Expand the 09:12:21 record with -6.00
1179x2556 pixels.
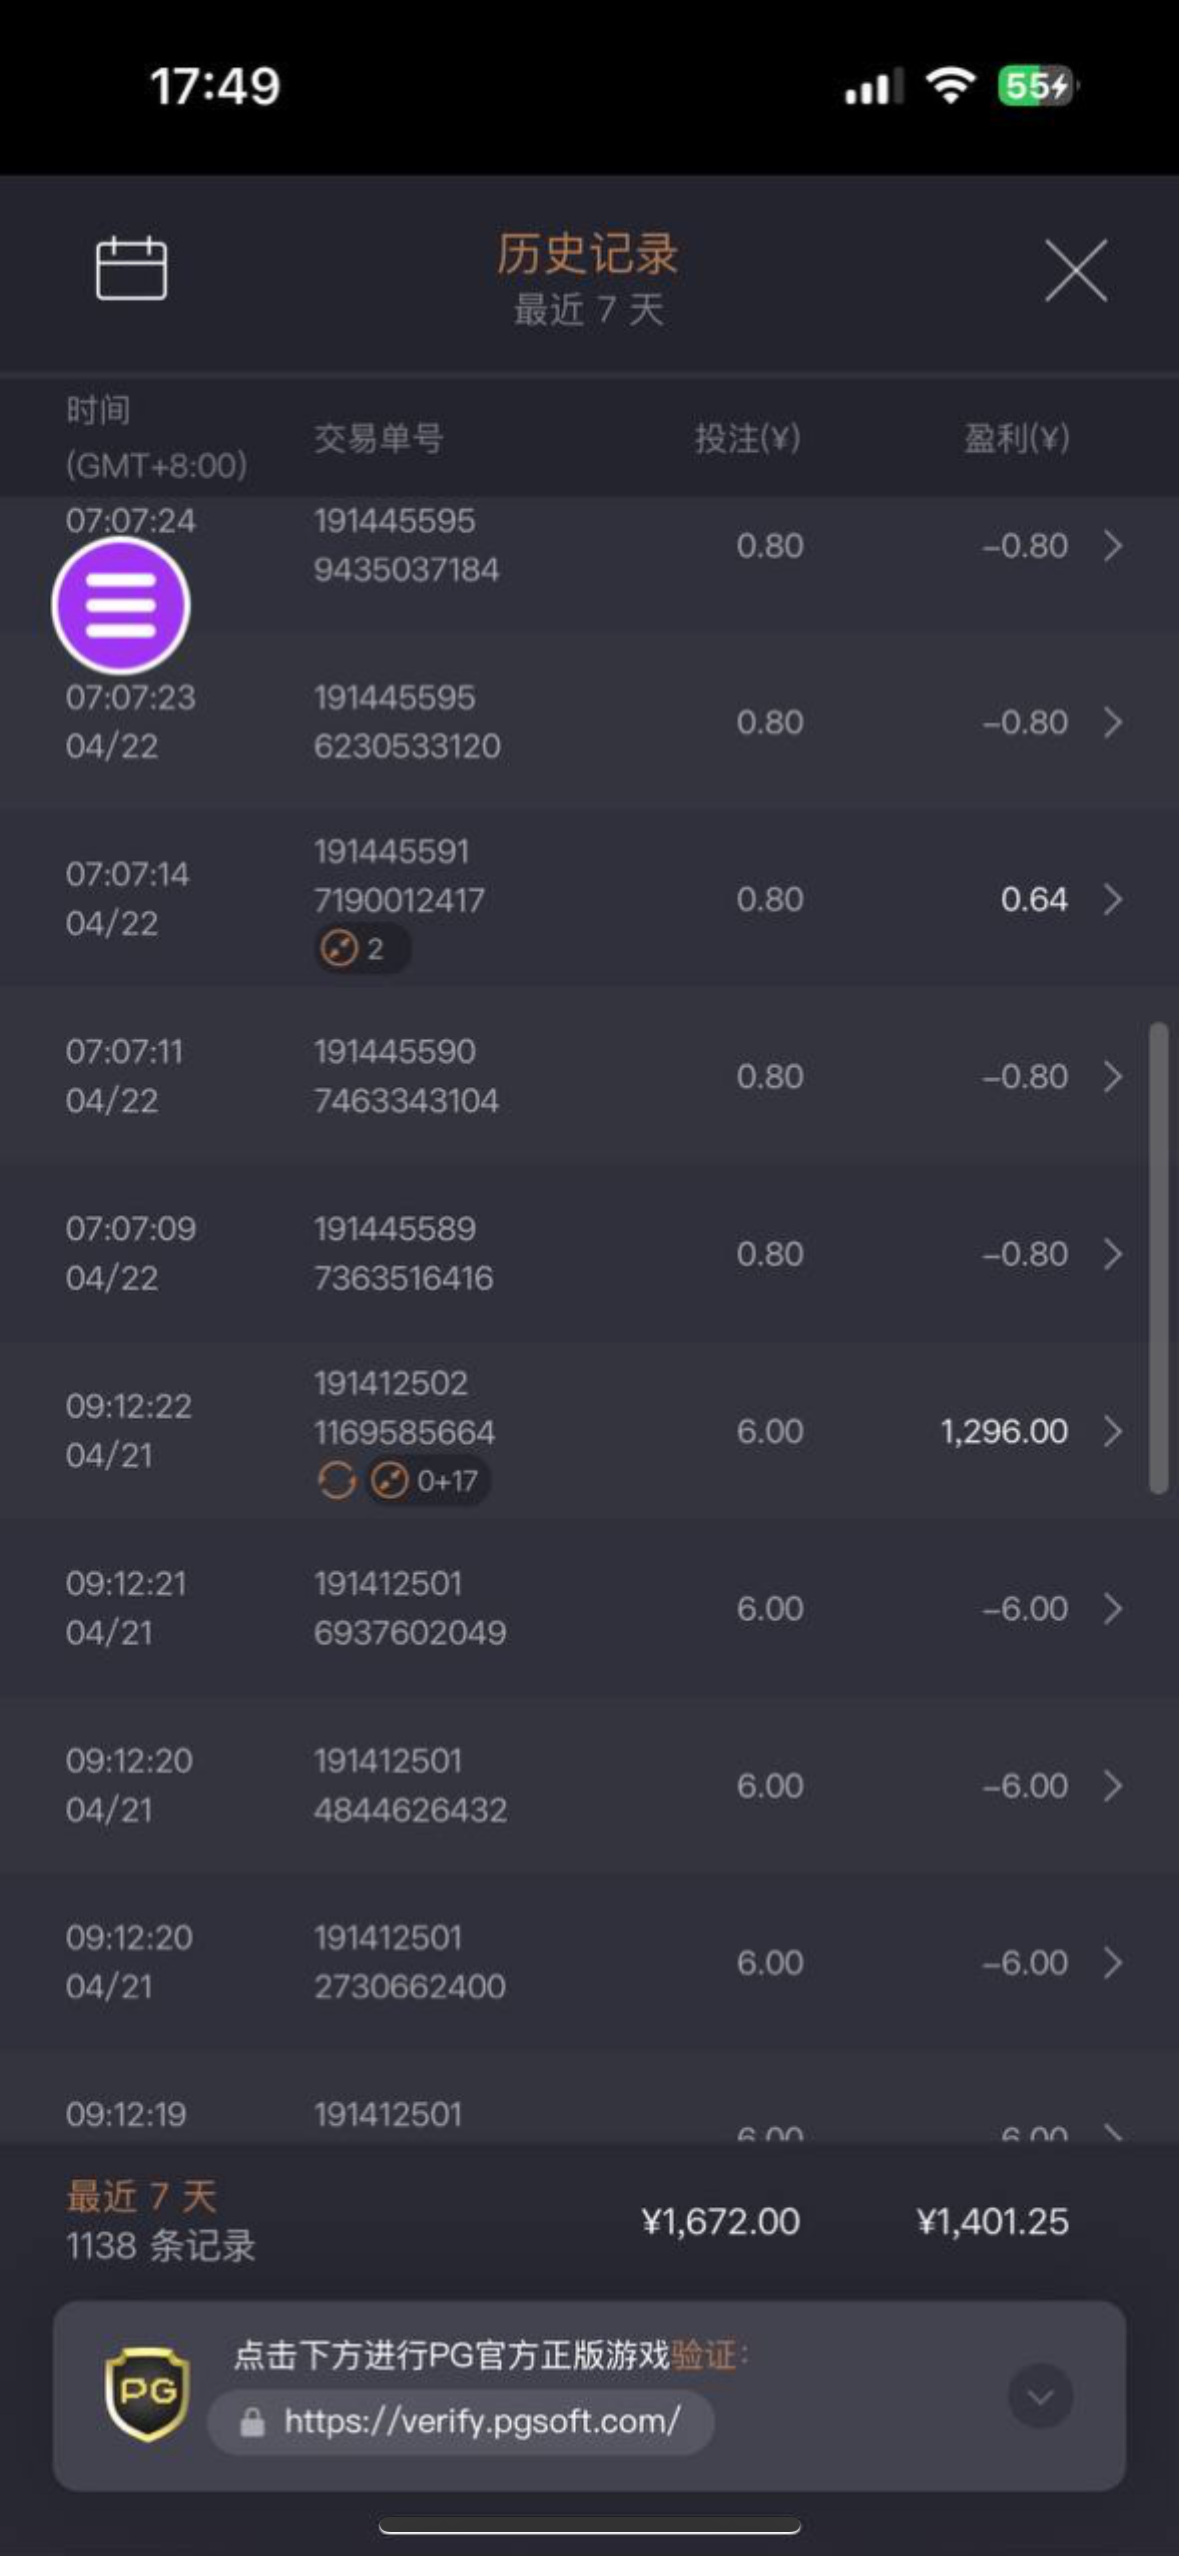pyautogui.click(x=1112, y=1609)
